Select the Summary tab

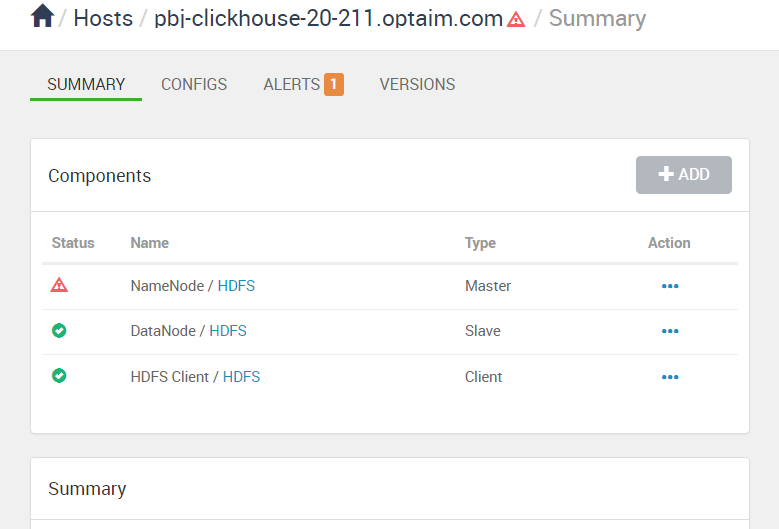click(86, 84)
